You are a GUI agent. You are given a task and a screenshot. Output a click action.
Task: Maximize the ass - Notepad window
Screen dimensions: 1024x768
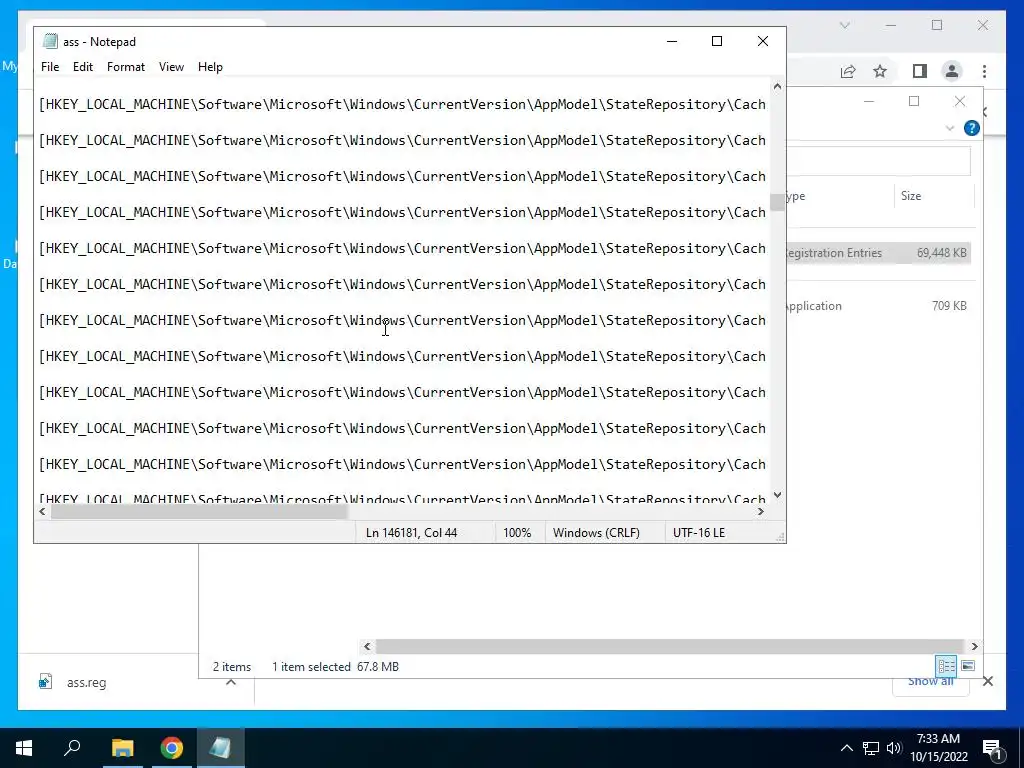pos(717,41)
